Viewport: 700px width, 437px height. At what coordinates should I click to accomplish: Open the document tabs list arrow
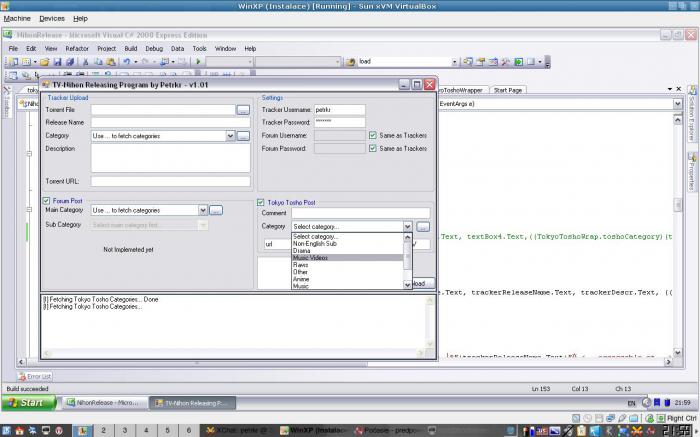(x=670, y=89)
